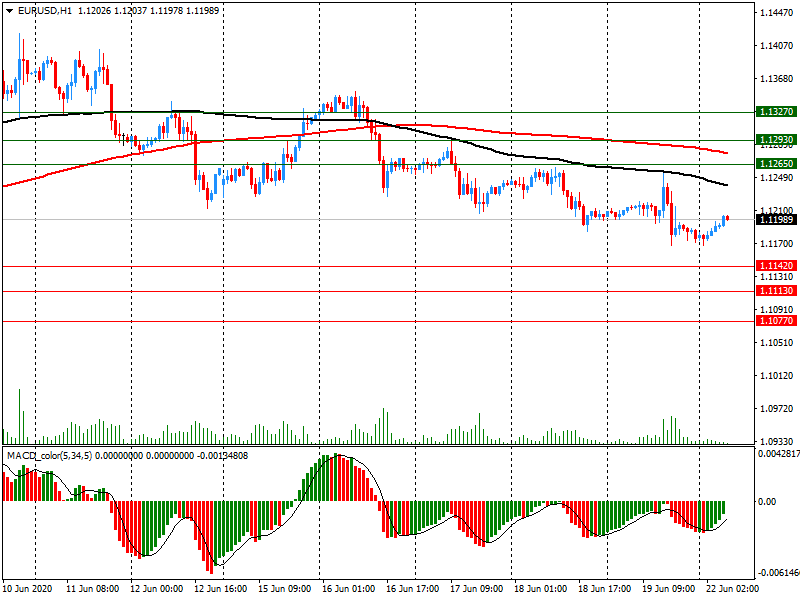Select the red 1.11130 price level tag
This screenshot has height=600, width=800.
[776, 291]
